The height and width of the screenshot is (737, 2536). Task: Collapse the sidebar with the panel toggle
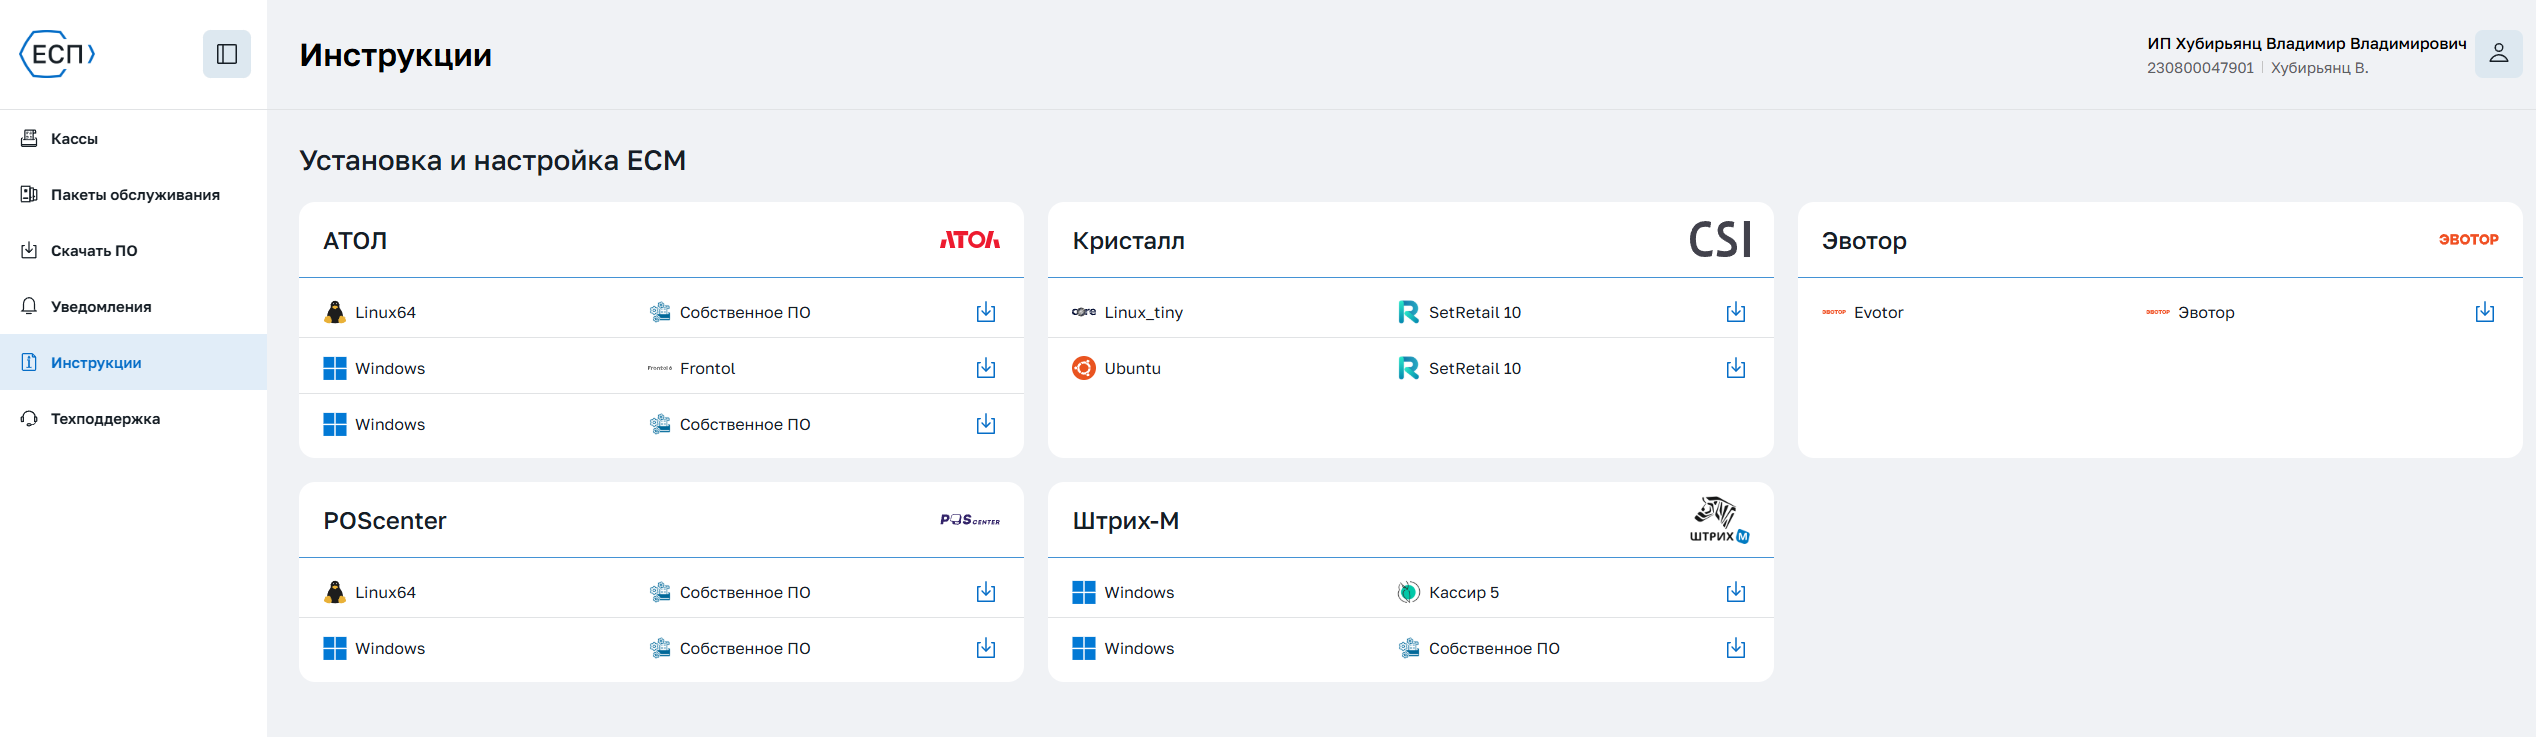[226, 54]
